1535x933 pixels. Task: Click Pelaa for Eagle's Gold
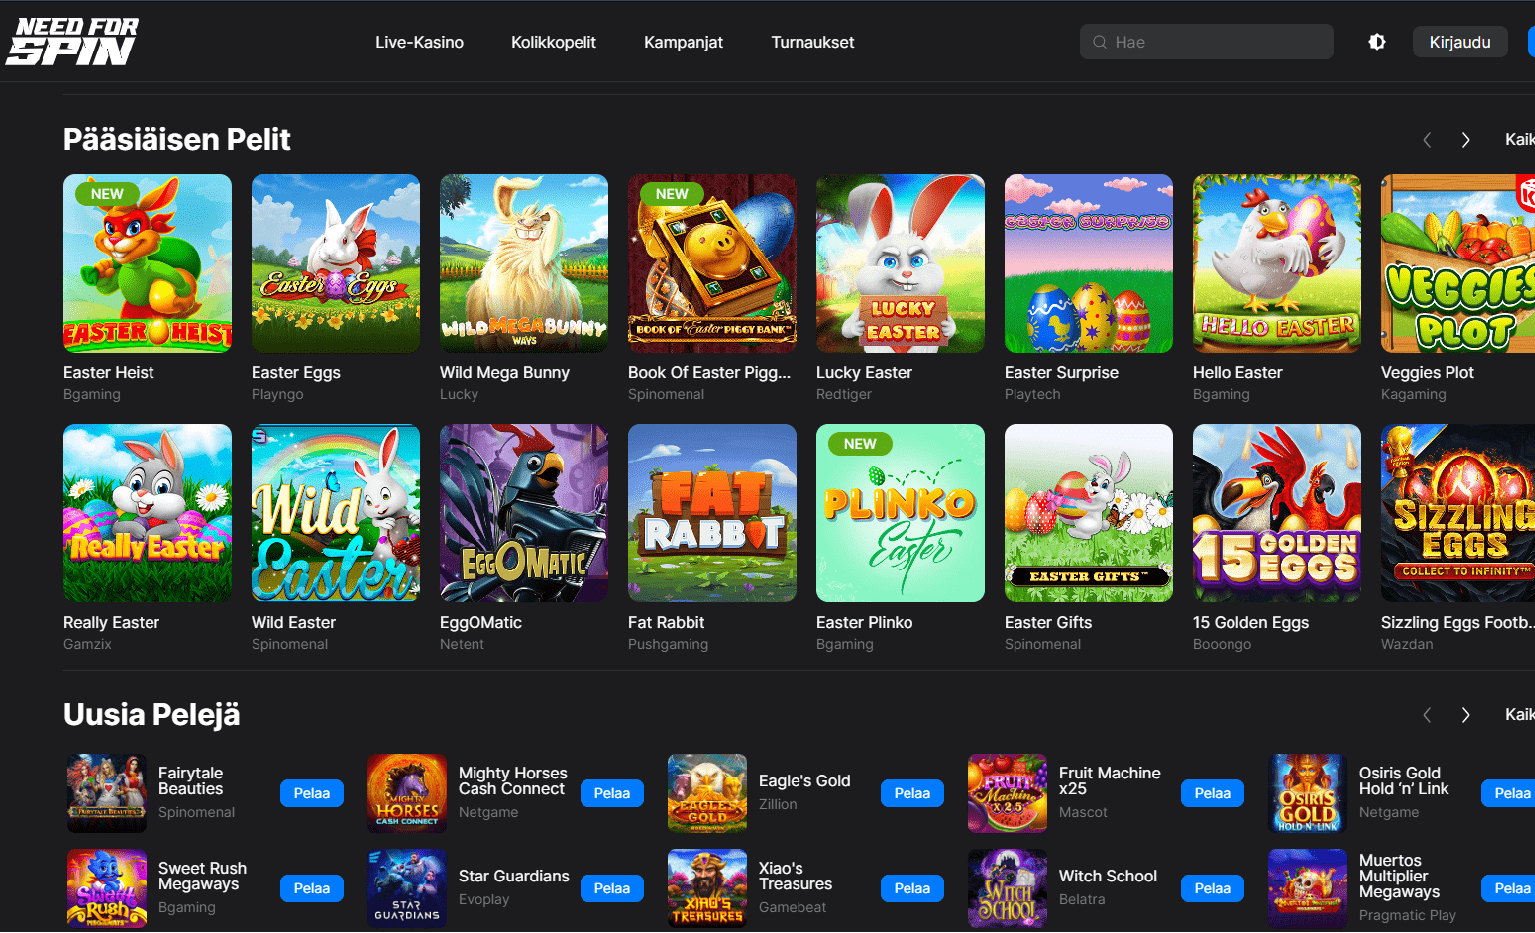(912, 793)
